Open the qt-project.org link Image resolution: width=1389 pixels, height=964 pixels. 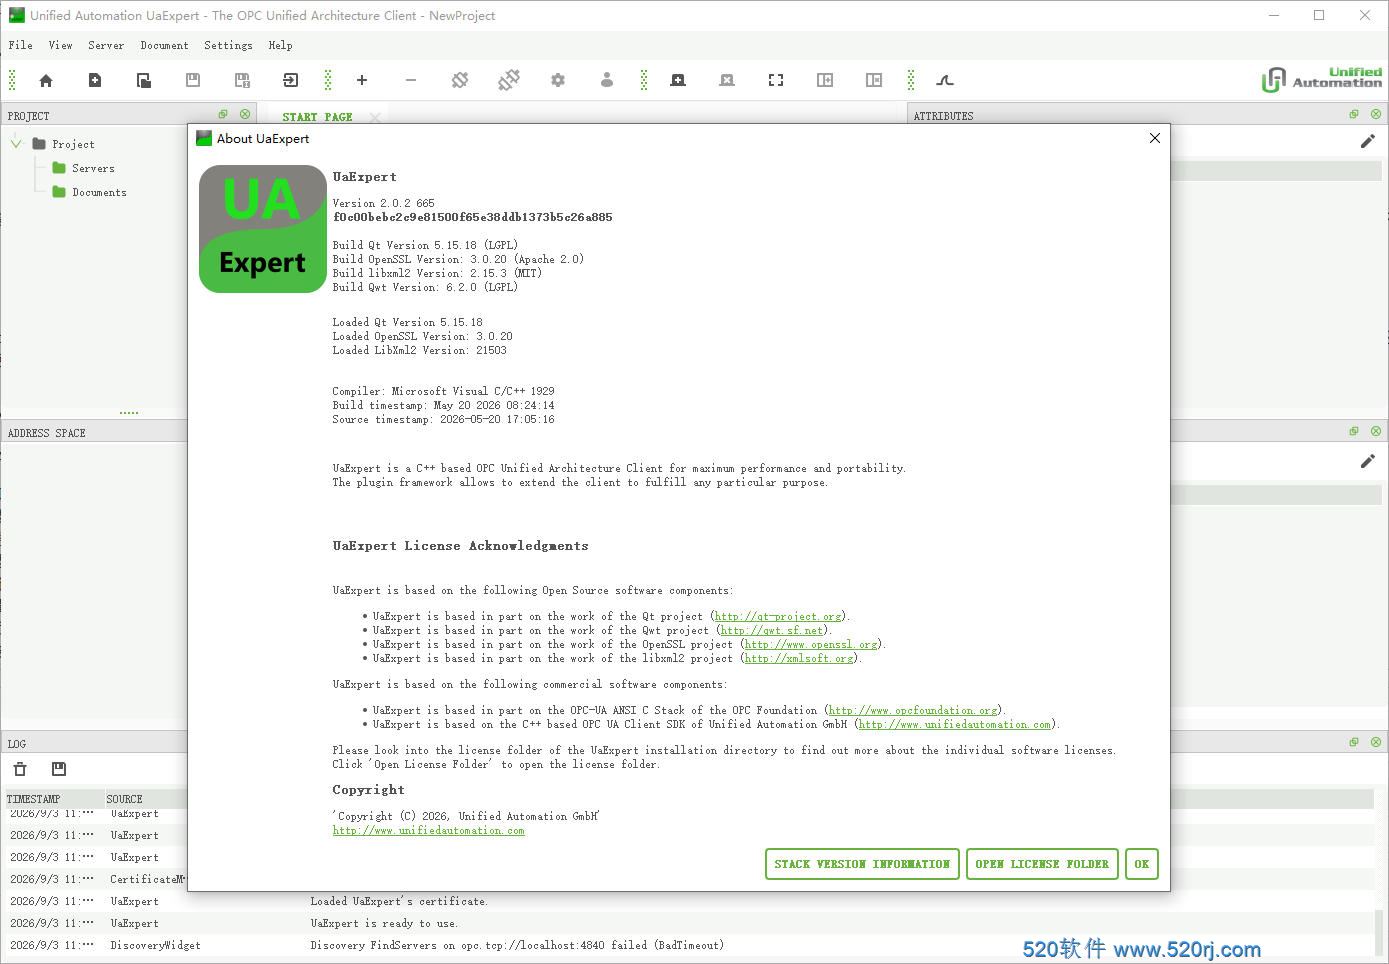point(778,616)
